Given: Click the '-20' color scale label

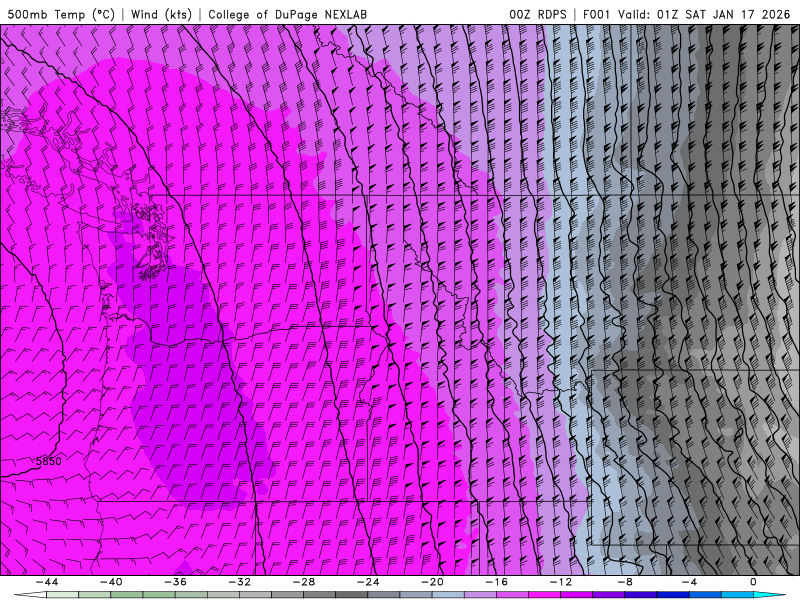Looking at the screenshot, I should tap(432, 582).
